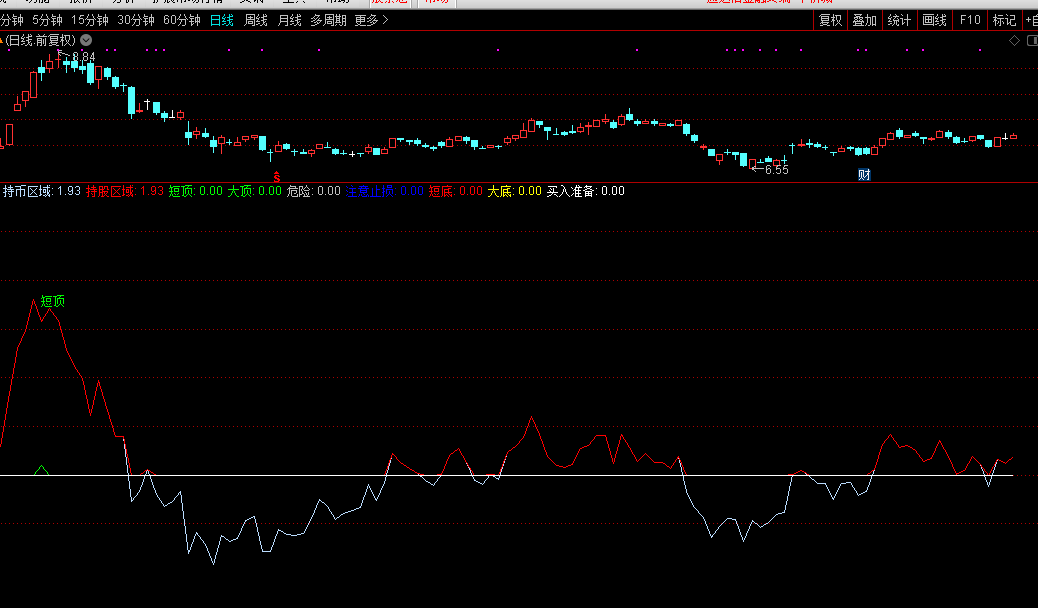Click the 标记 mark button

click(x=1003, y=20)
